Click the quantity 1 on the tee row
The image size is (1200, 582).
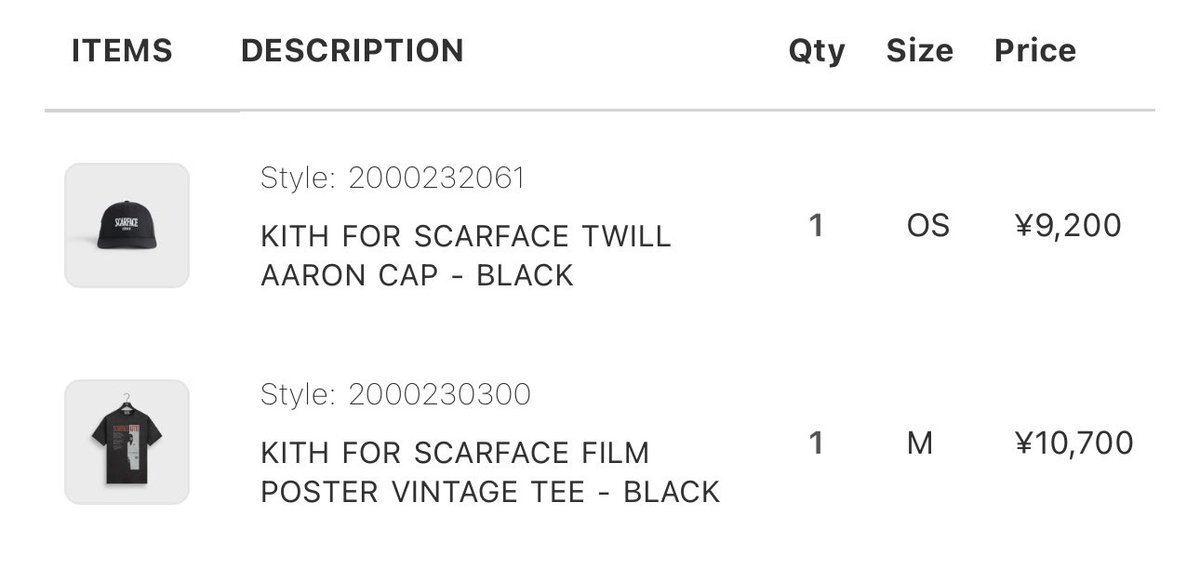816,443
